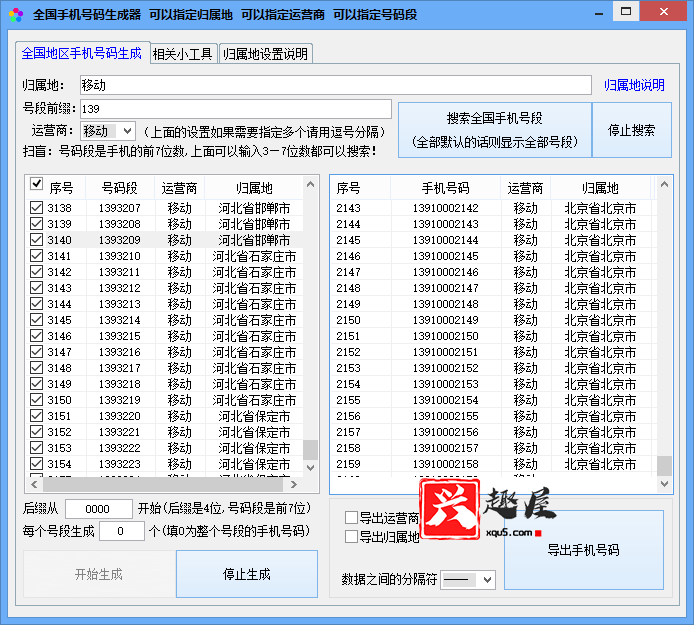Switch to 相关小工具 tab
Image resolution: width=694 pixels, height=625 pixels.
coord(182,54)
